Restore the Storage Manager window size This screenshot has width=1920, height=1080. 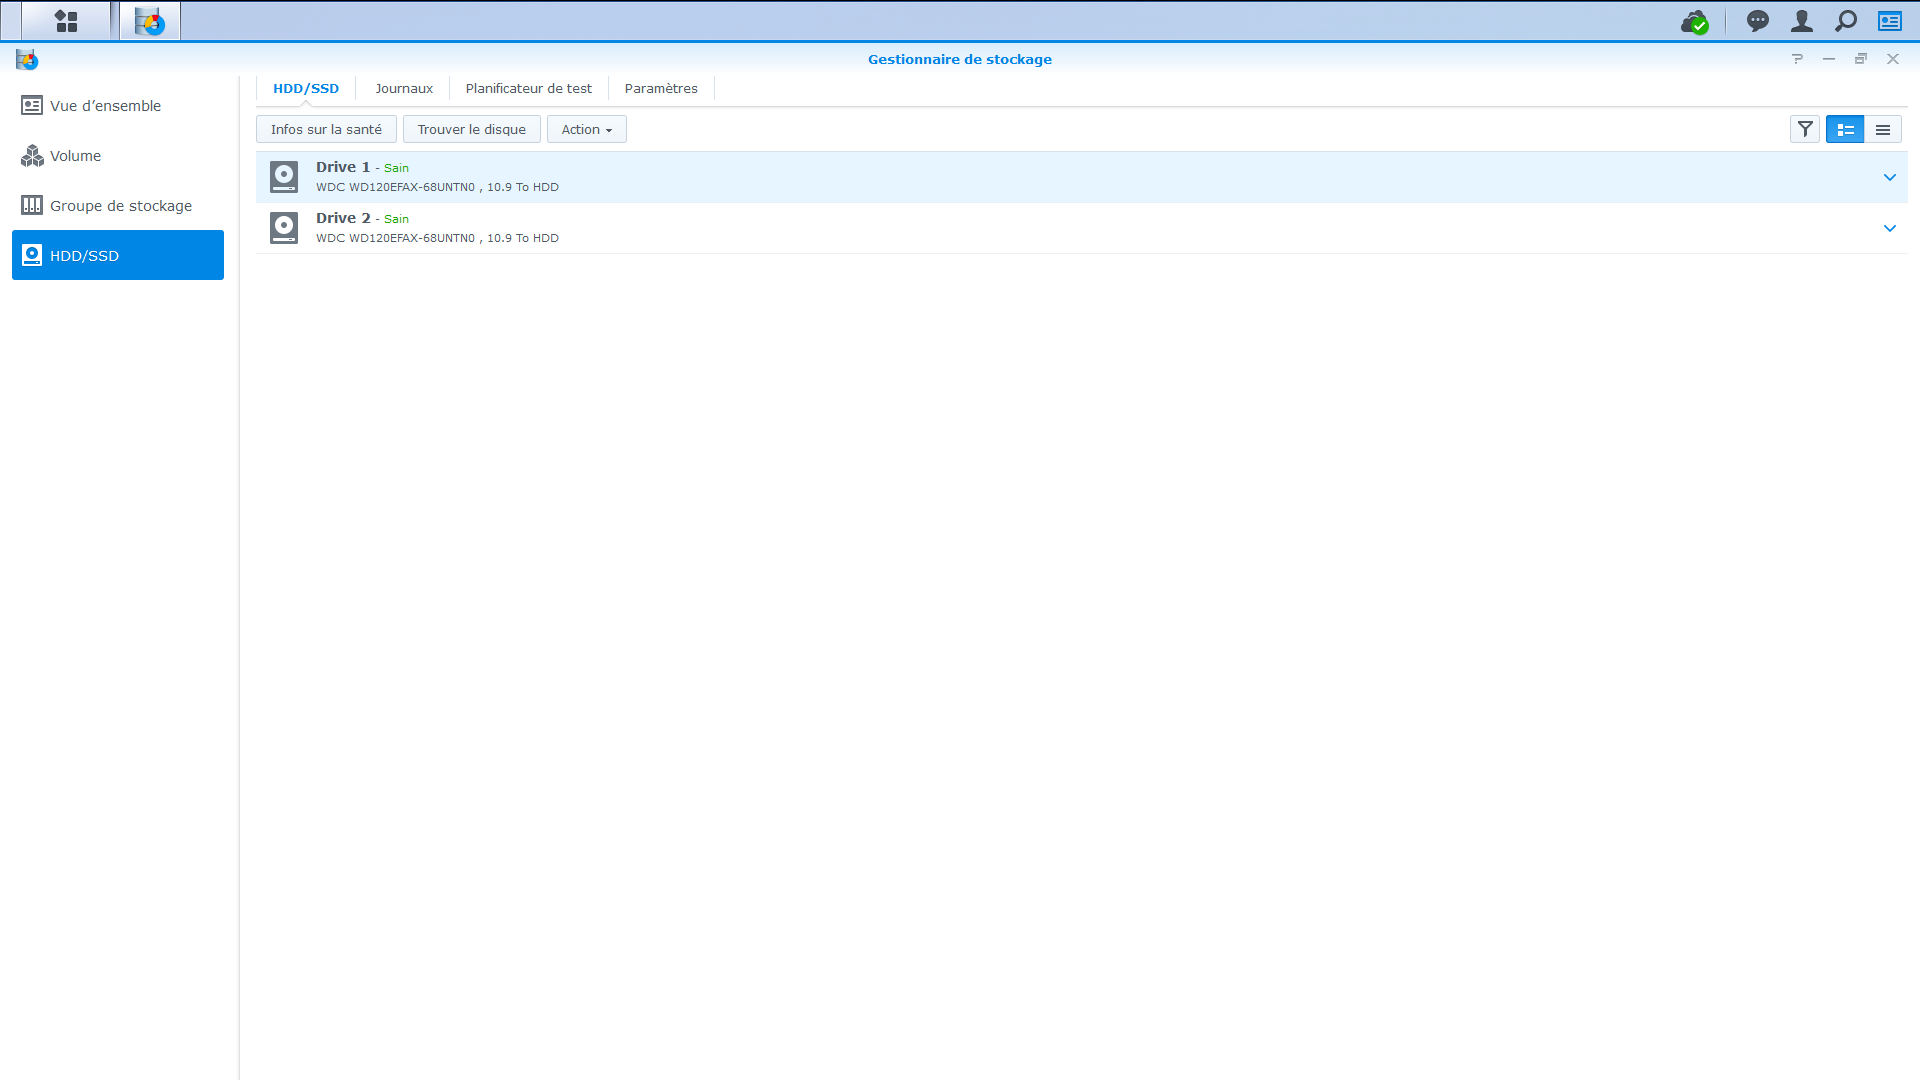tap(1861, 59)
